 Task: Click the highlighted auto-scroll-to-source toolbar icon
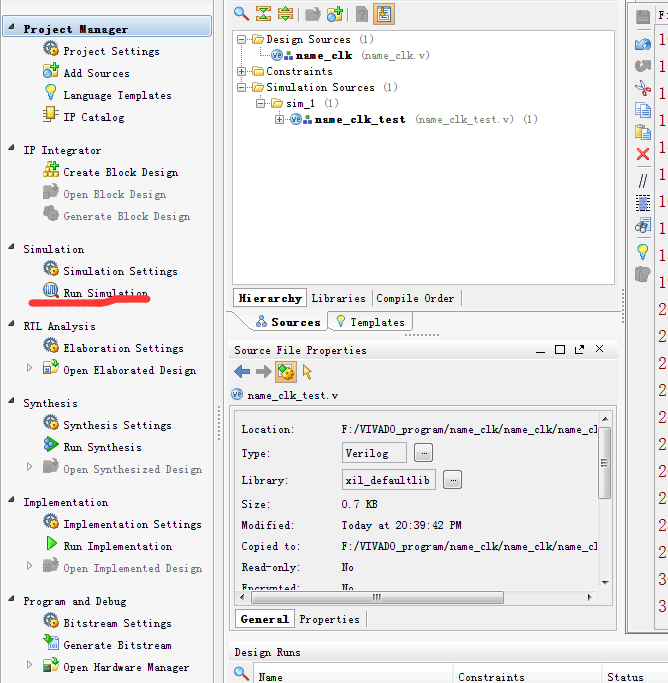(384, 14)
